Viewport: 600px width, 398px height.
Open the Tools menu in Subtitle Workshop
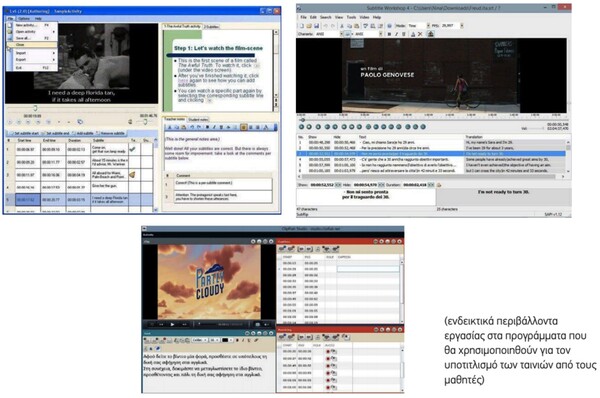pos(351,17)
